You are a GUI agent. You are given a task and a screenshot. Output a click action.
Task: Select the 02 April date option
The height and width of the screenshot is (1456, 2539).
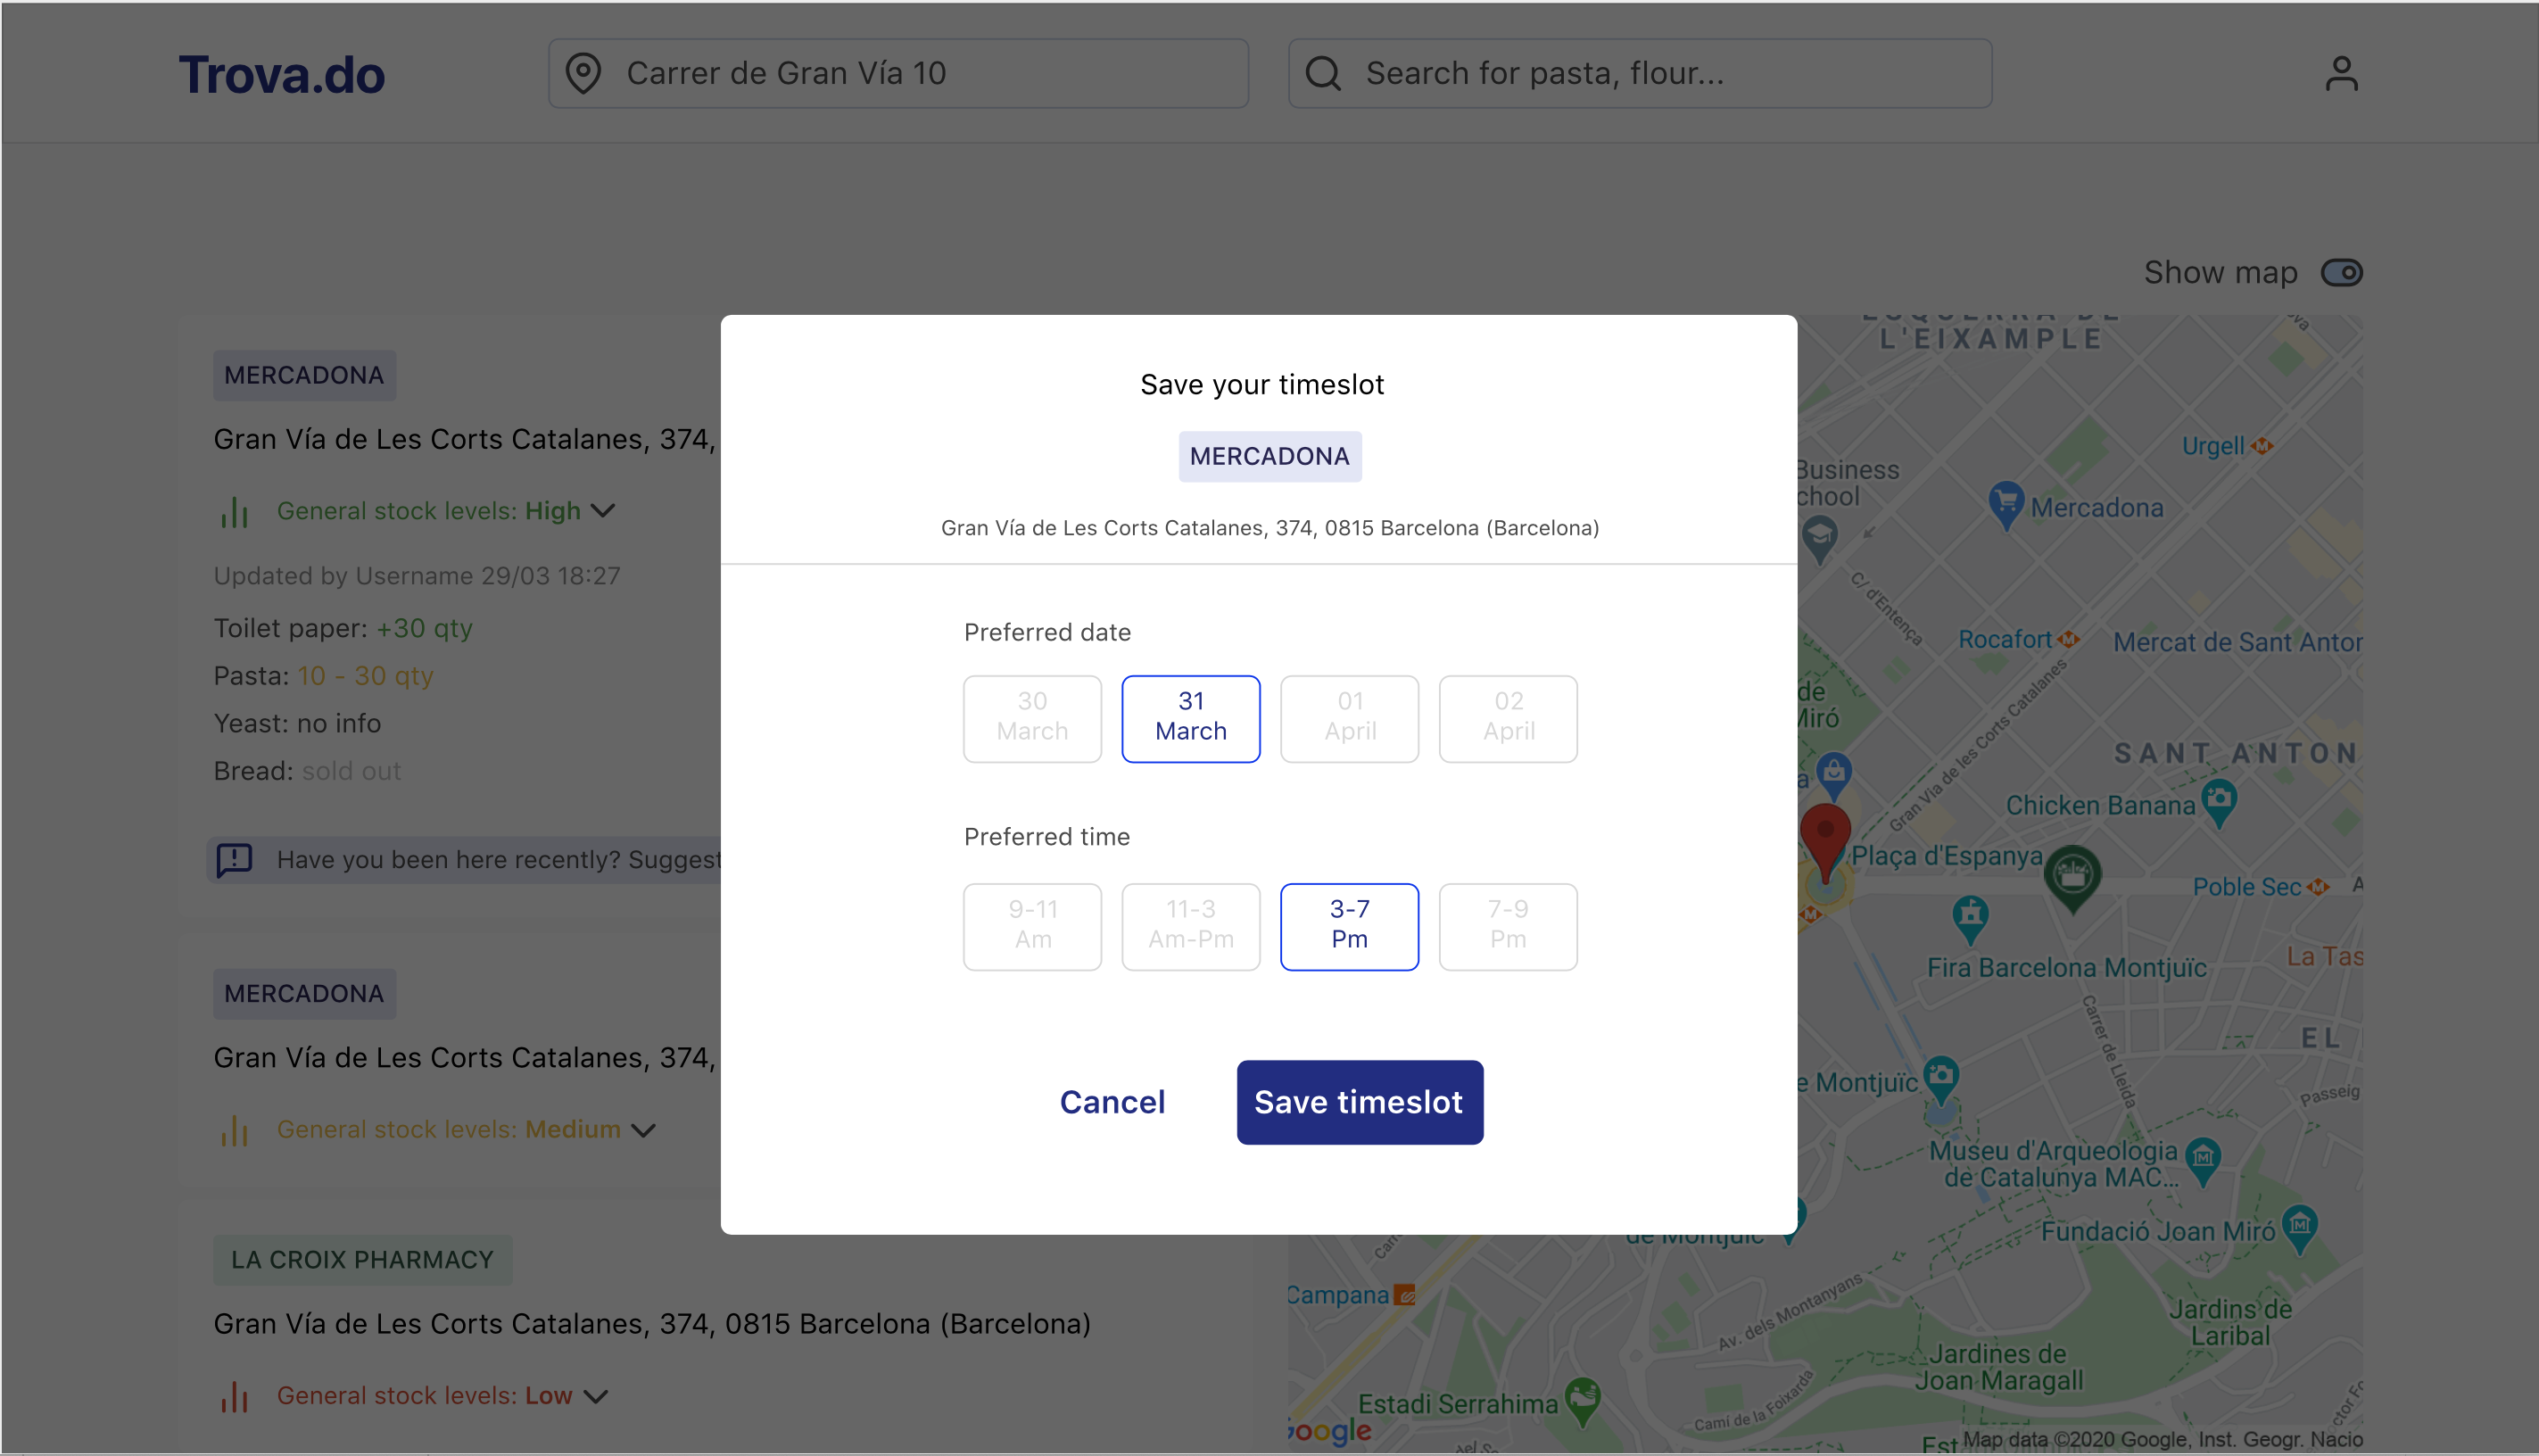(x=1508, y=718)
